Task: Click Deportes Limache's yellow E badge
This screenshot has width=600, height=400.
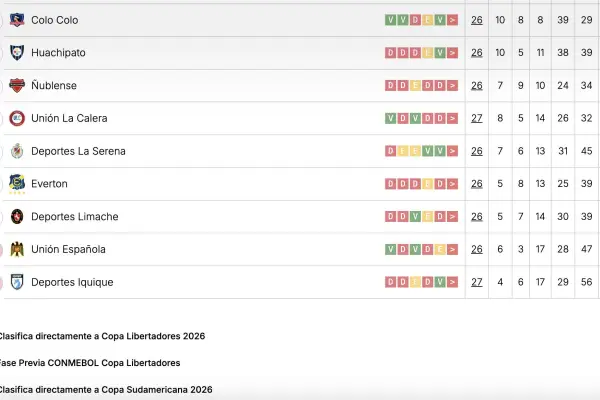Action: 427,217
